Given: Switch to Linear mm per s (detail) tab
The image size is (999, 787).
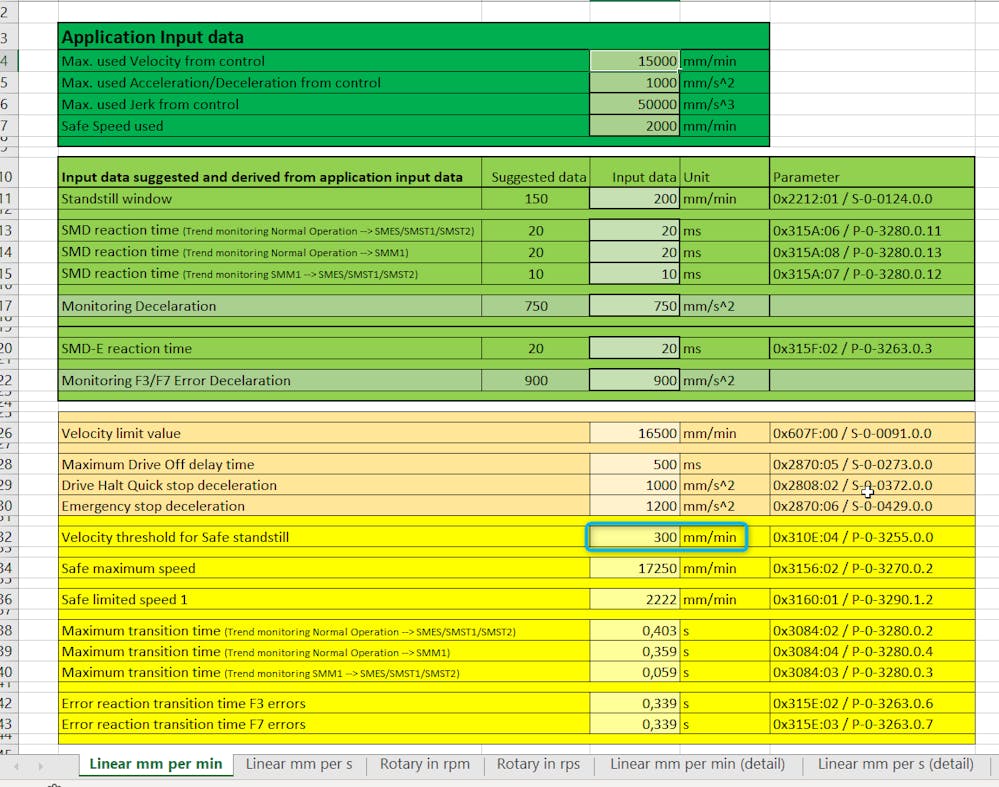Looking at the screenshot, I should [x=895, y=764].
